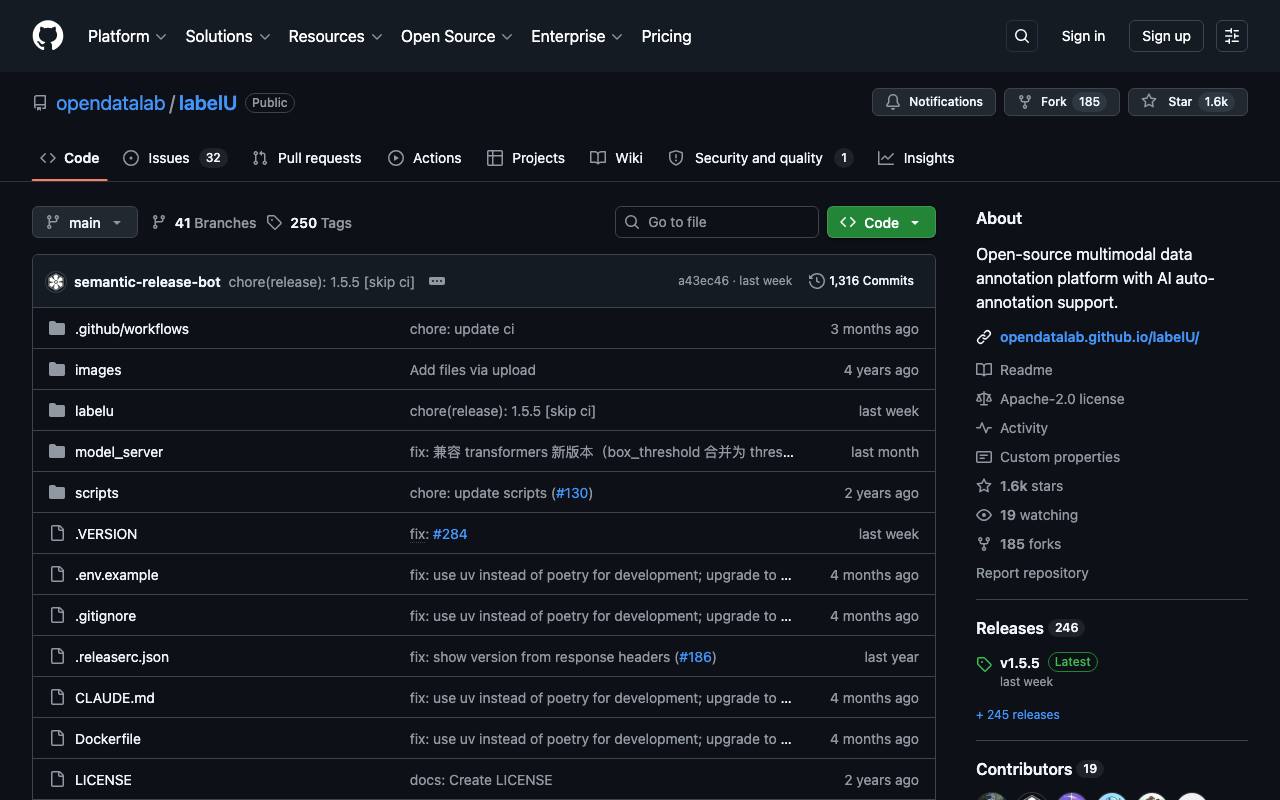Click the .releaserc.json file icon

click(x=57, y=656)
